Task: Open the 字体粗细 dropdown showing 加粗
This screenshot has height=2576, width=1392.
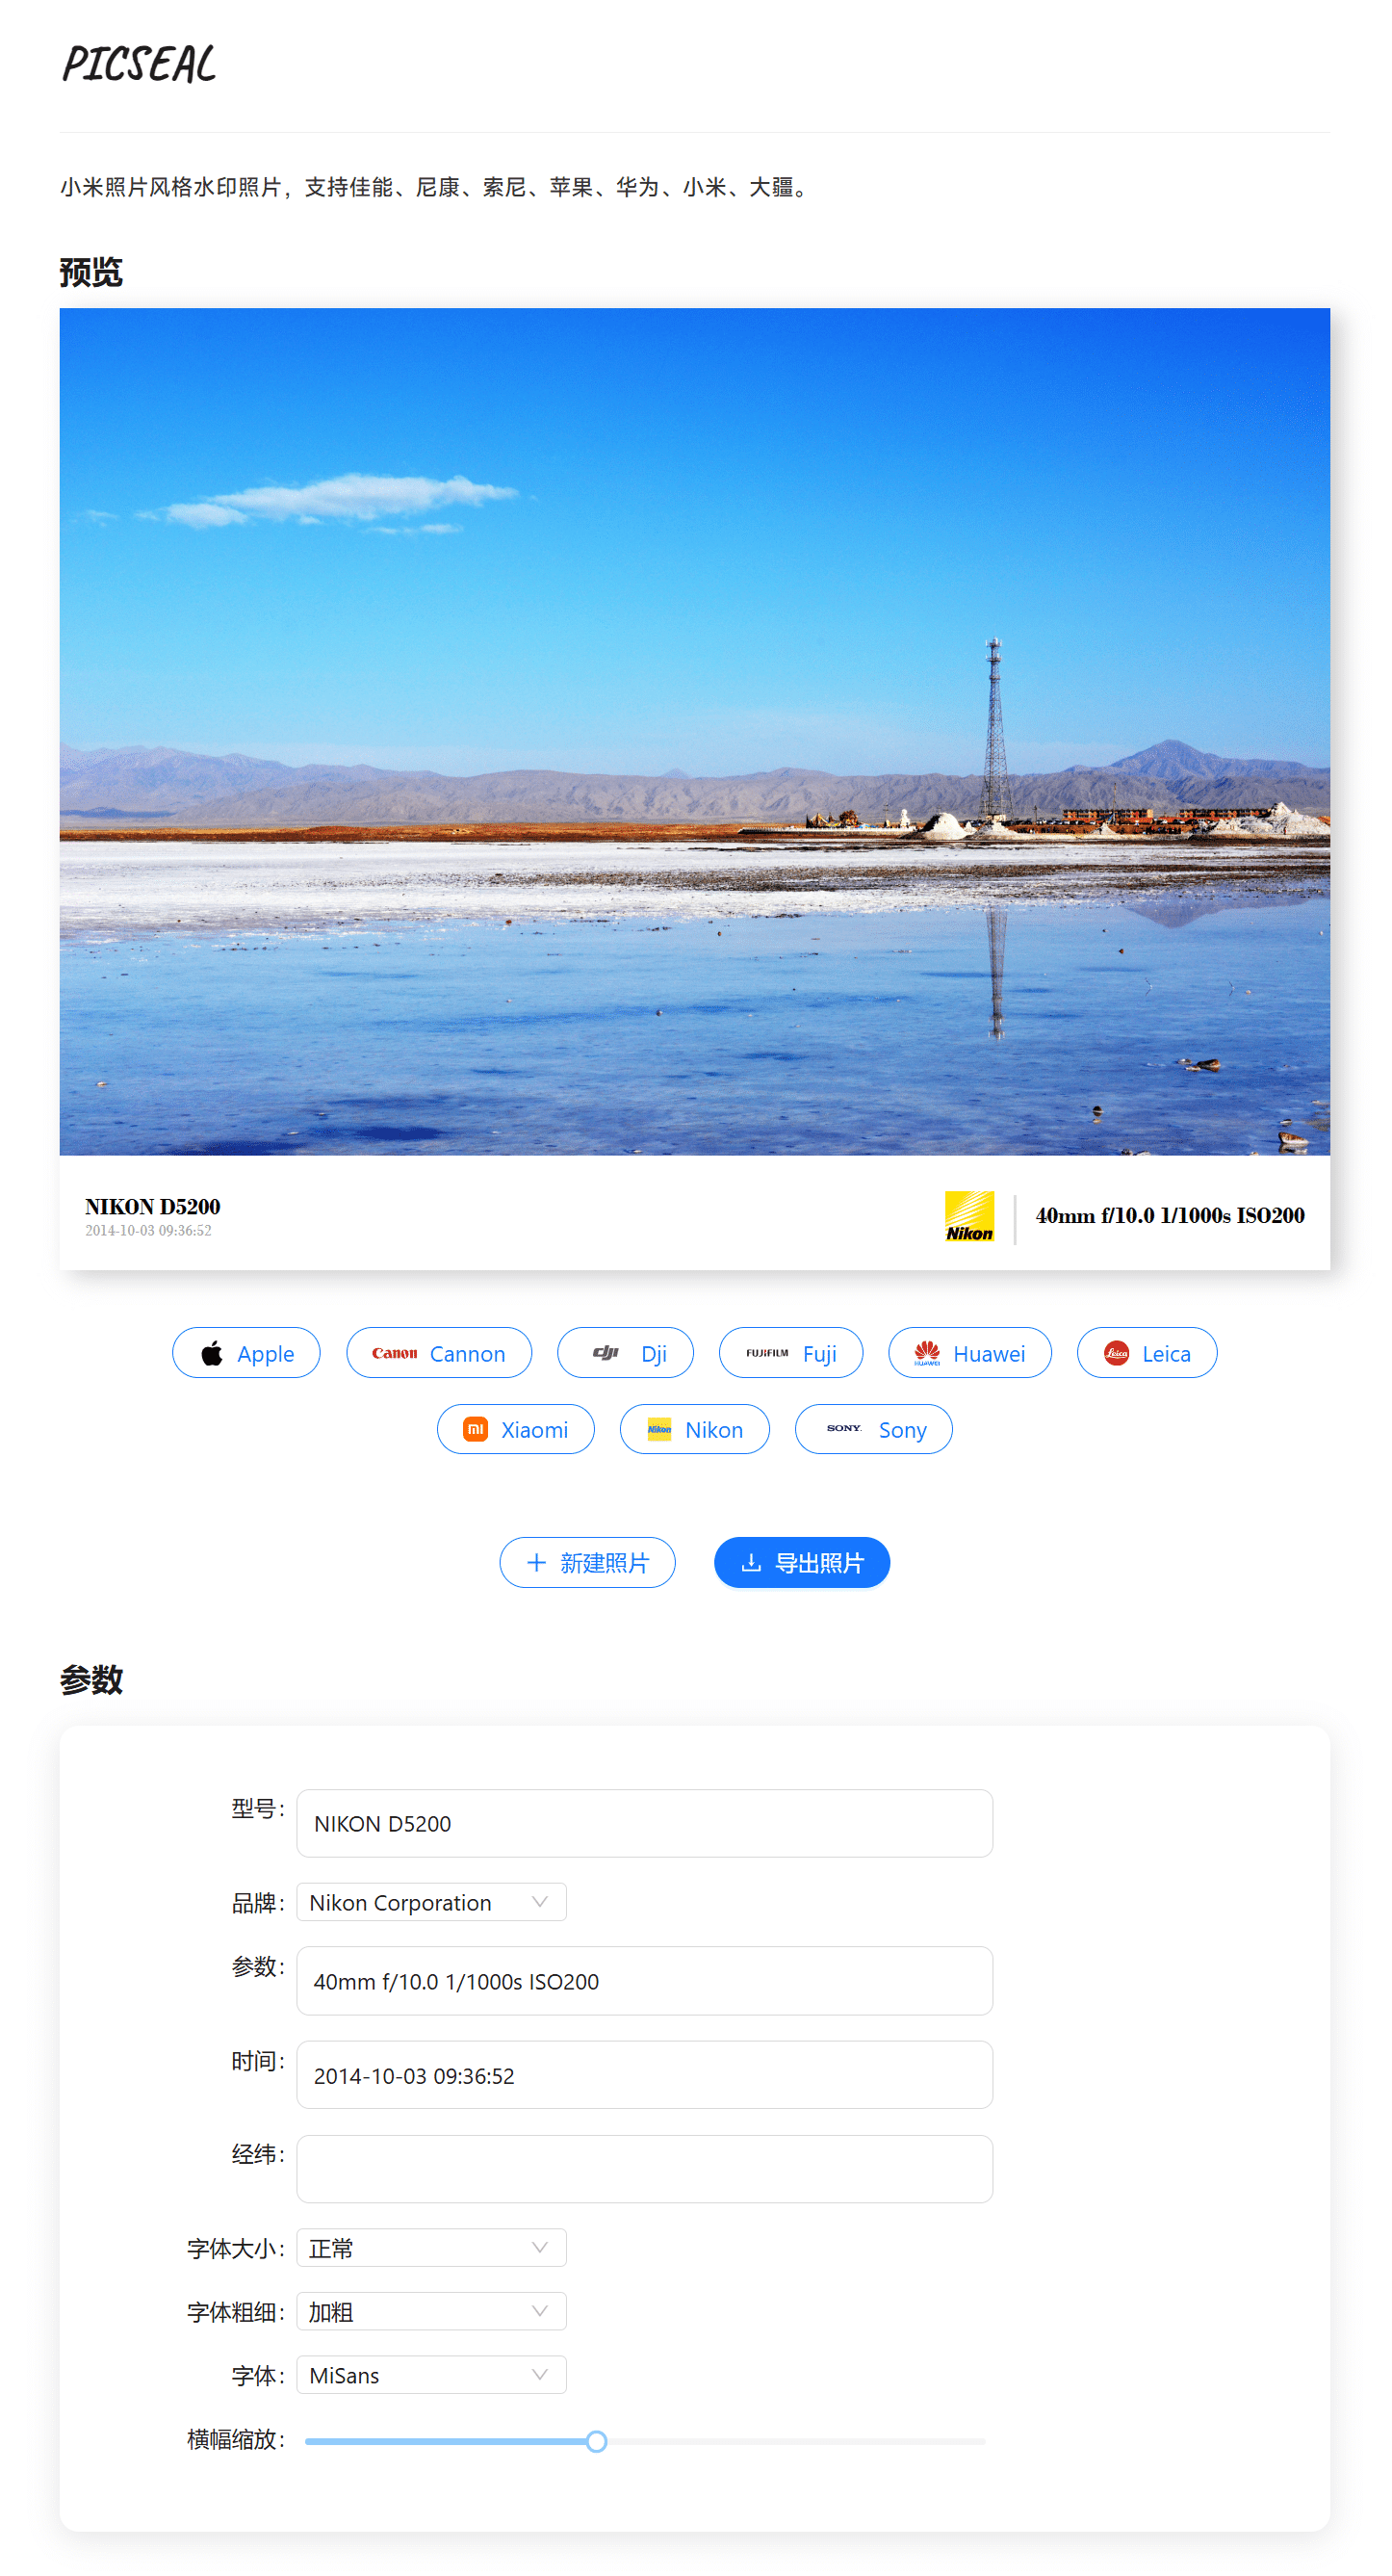Action: pyautogui.click(x=432, y=2311)
